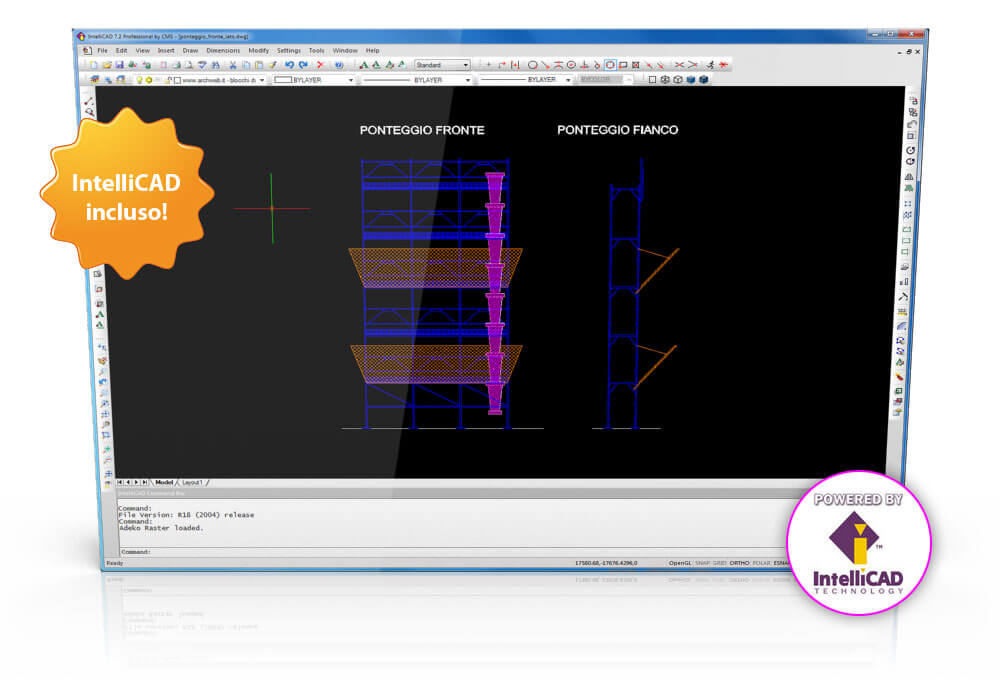Switch to the Model tab

pyautogui.click(x=164, y=483)
